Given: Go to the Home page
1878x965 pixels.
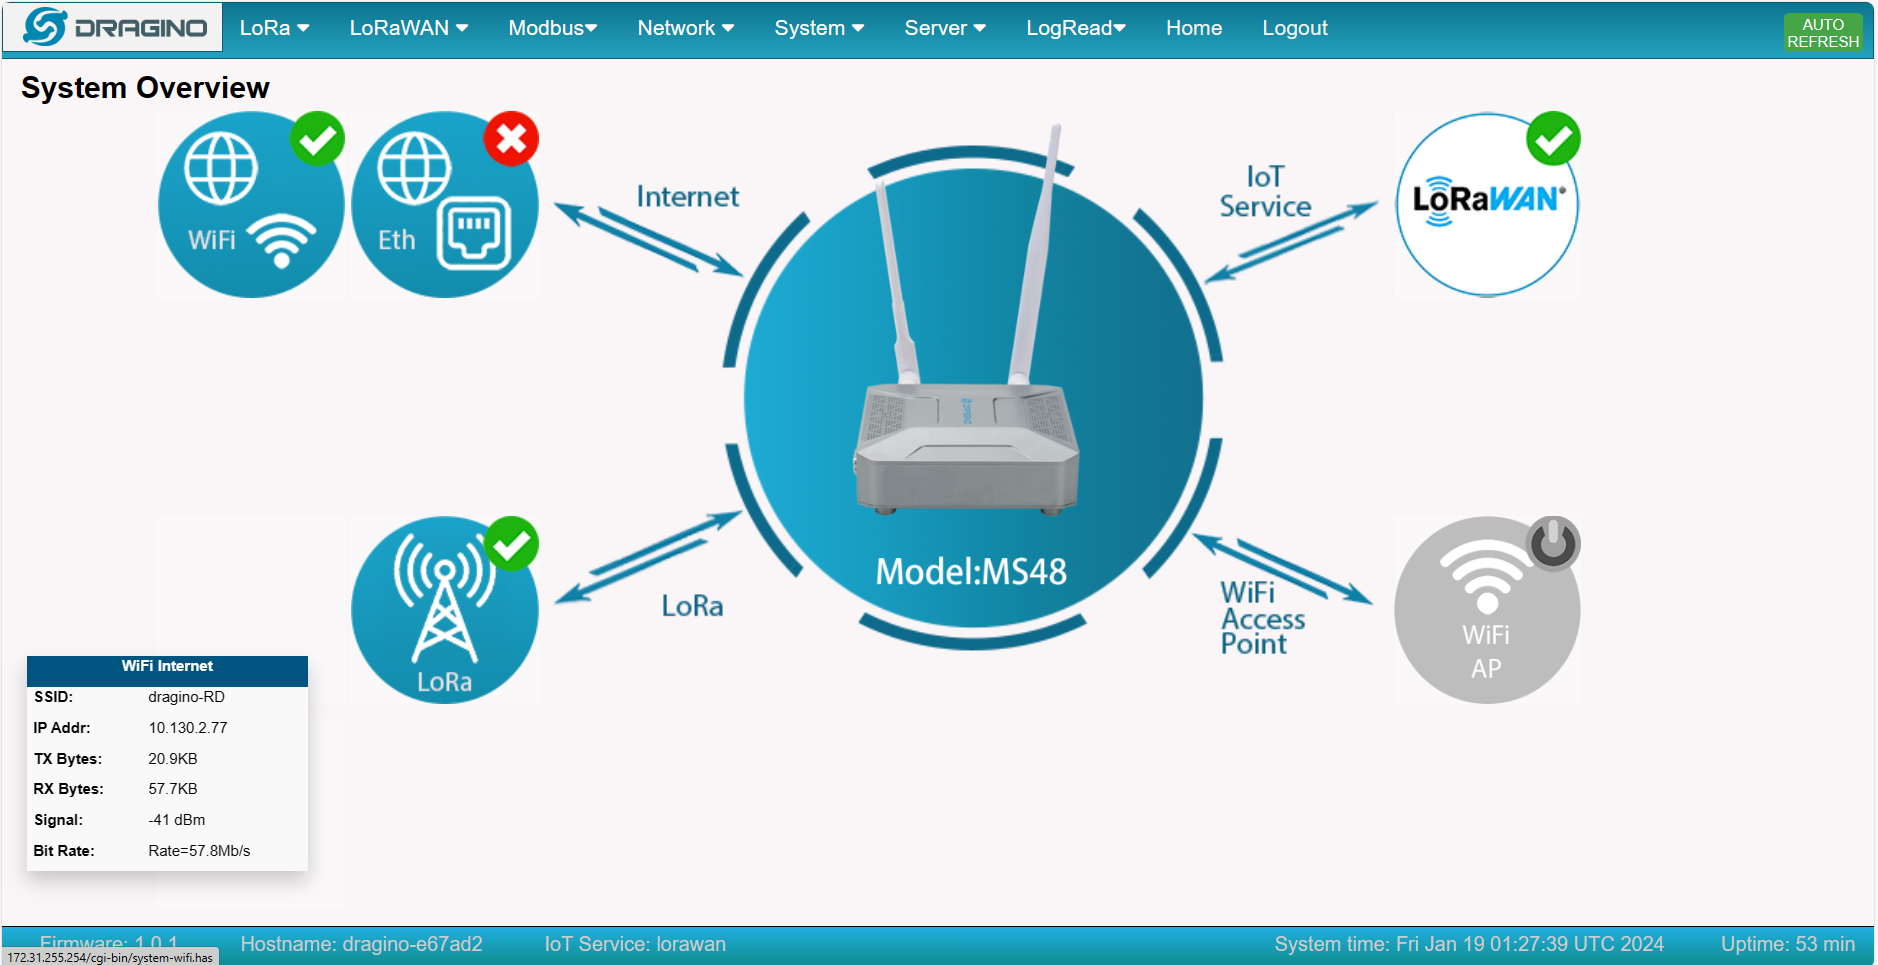Looking at the screenshot, I should pyautogui.click(x=1194, y=28).
